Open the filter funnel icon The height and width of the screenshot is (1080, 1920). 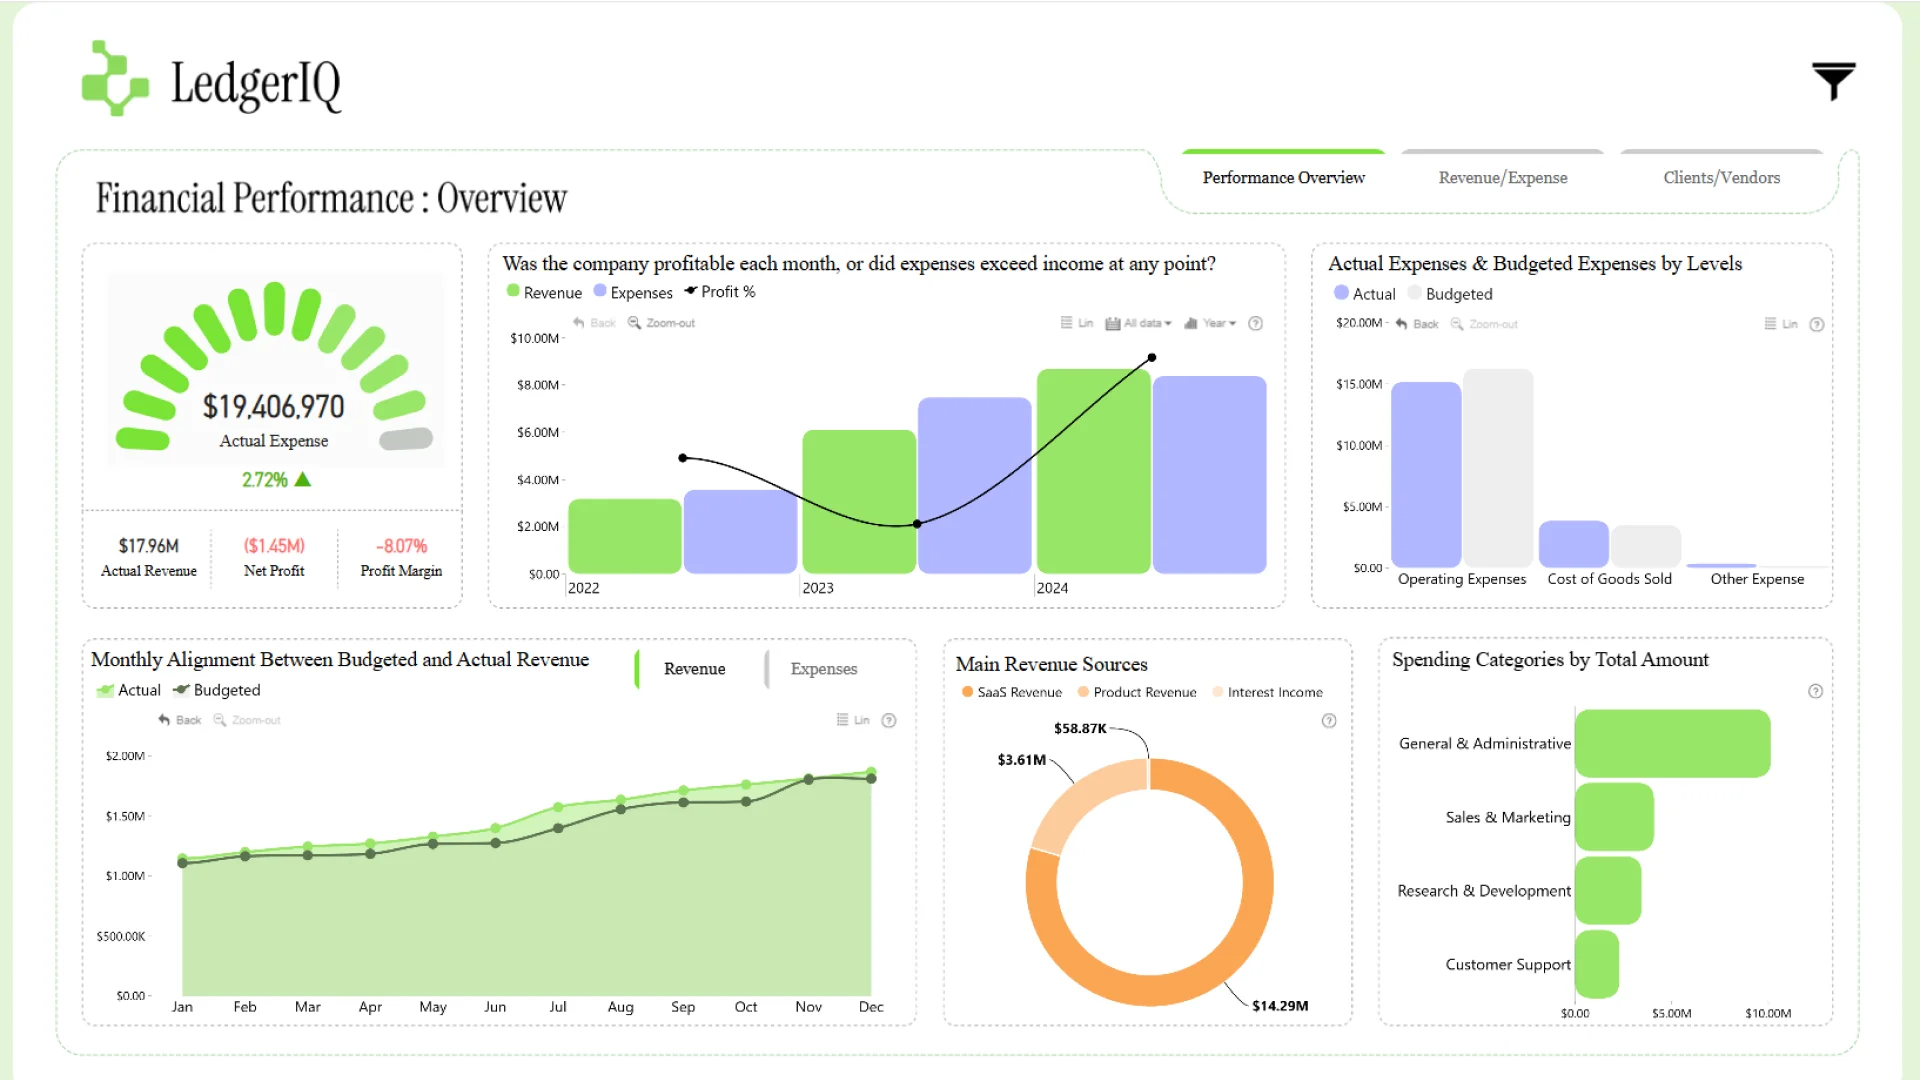(x=1833, y=81)
